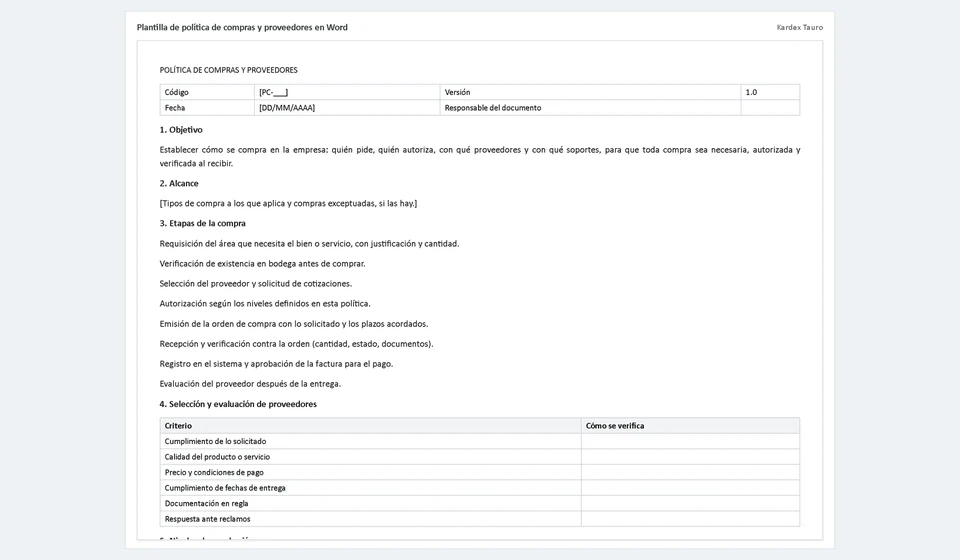Click the empty verification cell for 'Cumplimiento de fechas de entrega'
Viewport: 960px width, 560px height.
[691, 488]
